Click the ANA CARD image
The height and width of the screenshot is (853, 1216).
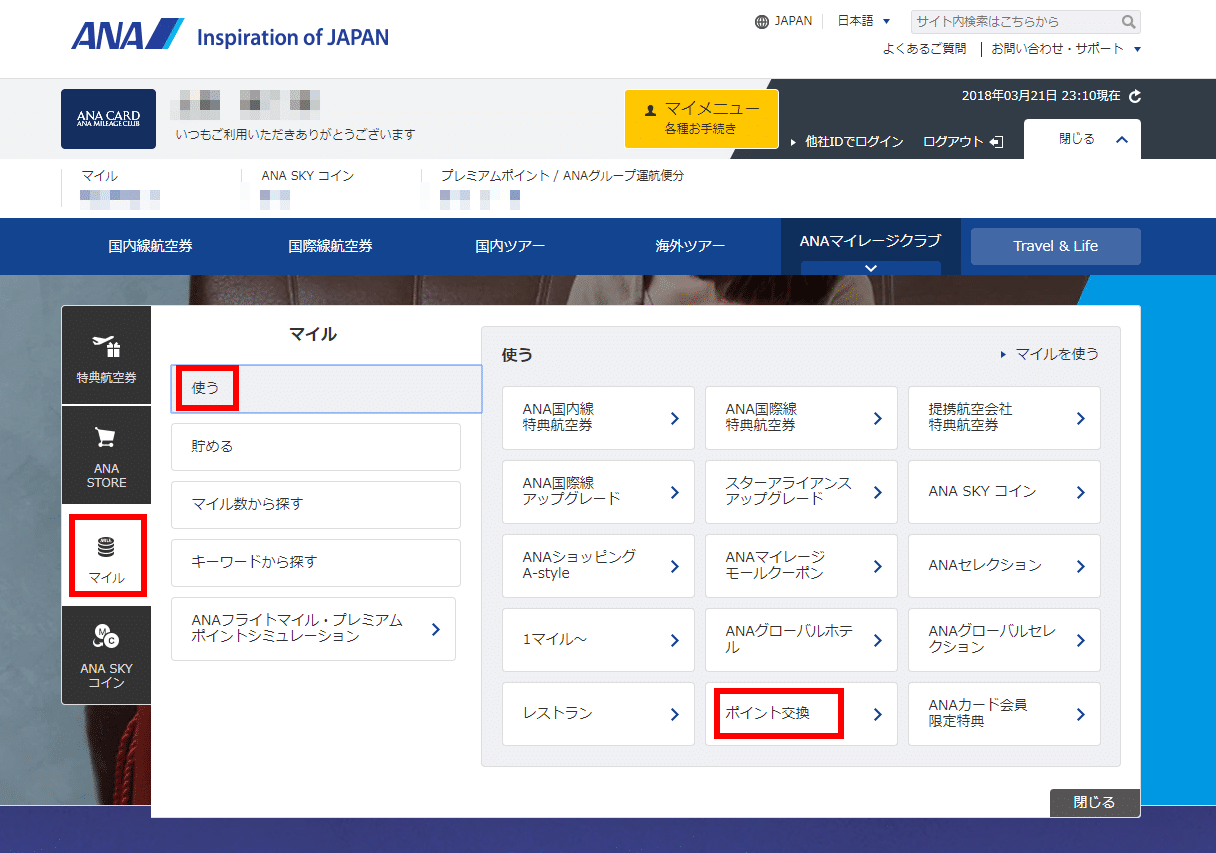108,119
